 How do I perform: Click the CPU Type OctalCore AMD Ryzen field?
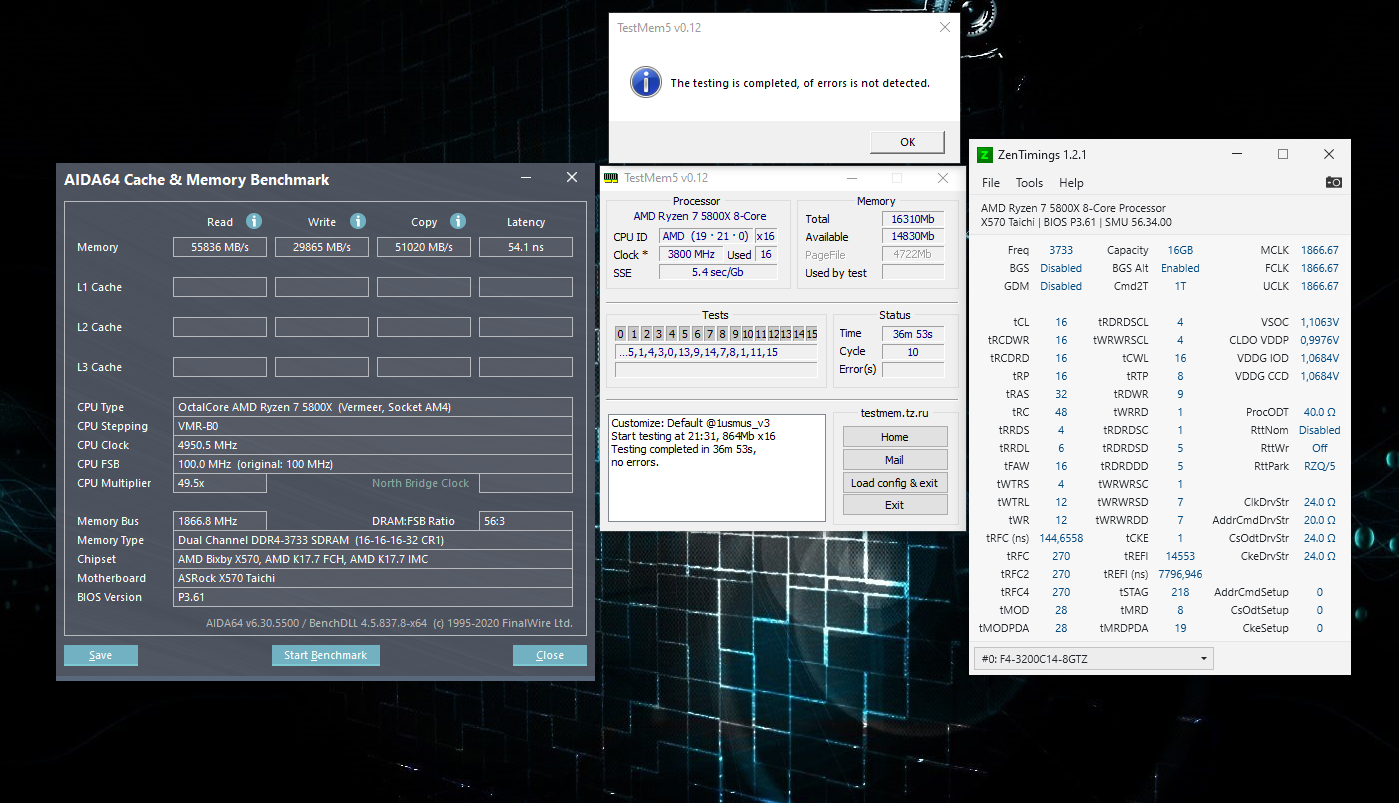pyautogui.click(x=373, y=407)
